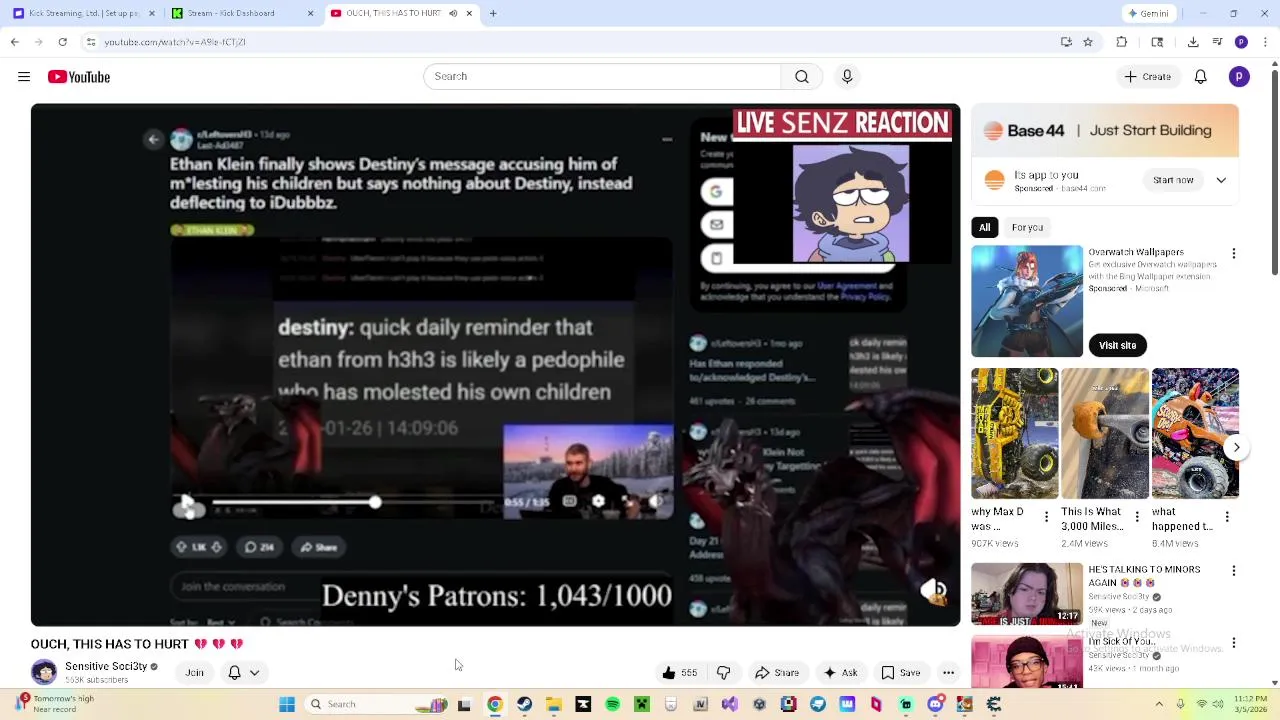Image resolution: width=1280 pixels, height=720 pixels.
Task: Open Chrome downloads icon
Action: click(1193, 42)
